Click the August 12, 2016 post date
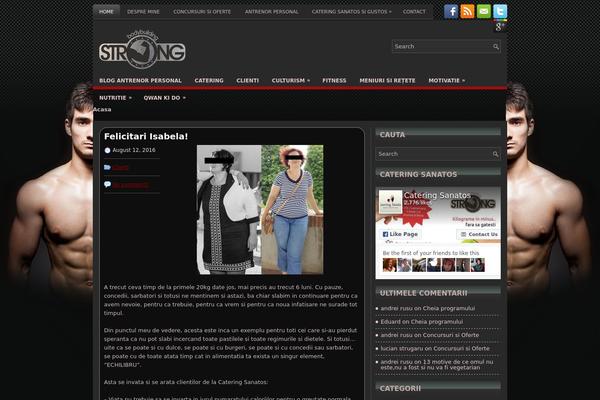Screen dimensions: 600x400 134,150
